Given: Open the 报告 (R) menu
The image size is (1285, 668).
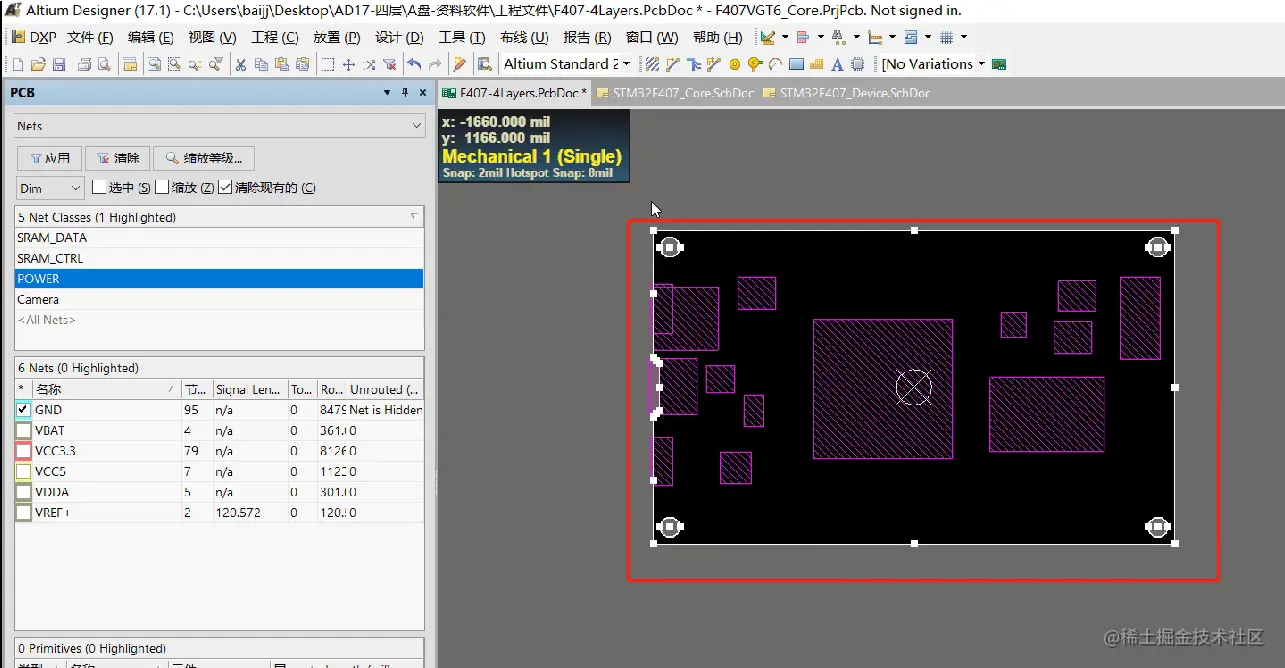Looking at the screenshot, I should [588, 37].
